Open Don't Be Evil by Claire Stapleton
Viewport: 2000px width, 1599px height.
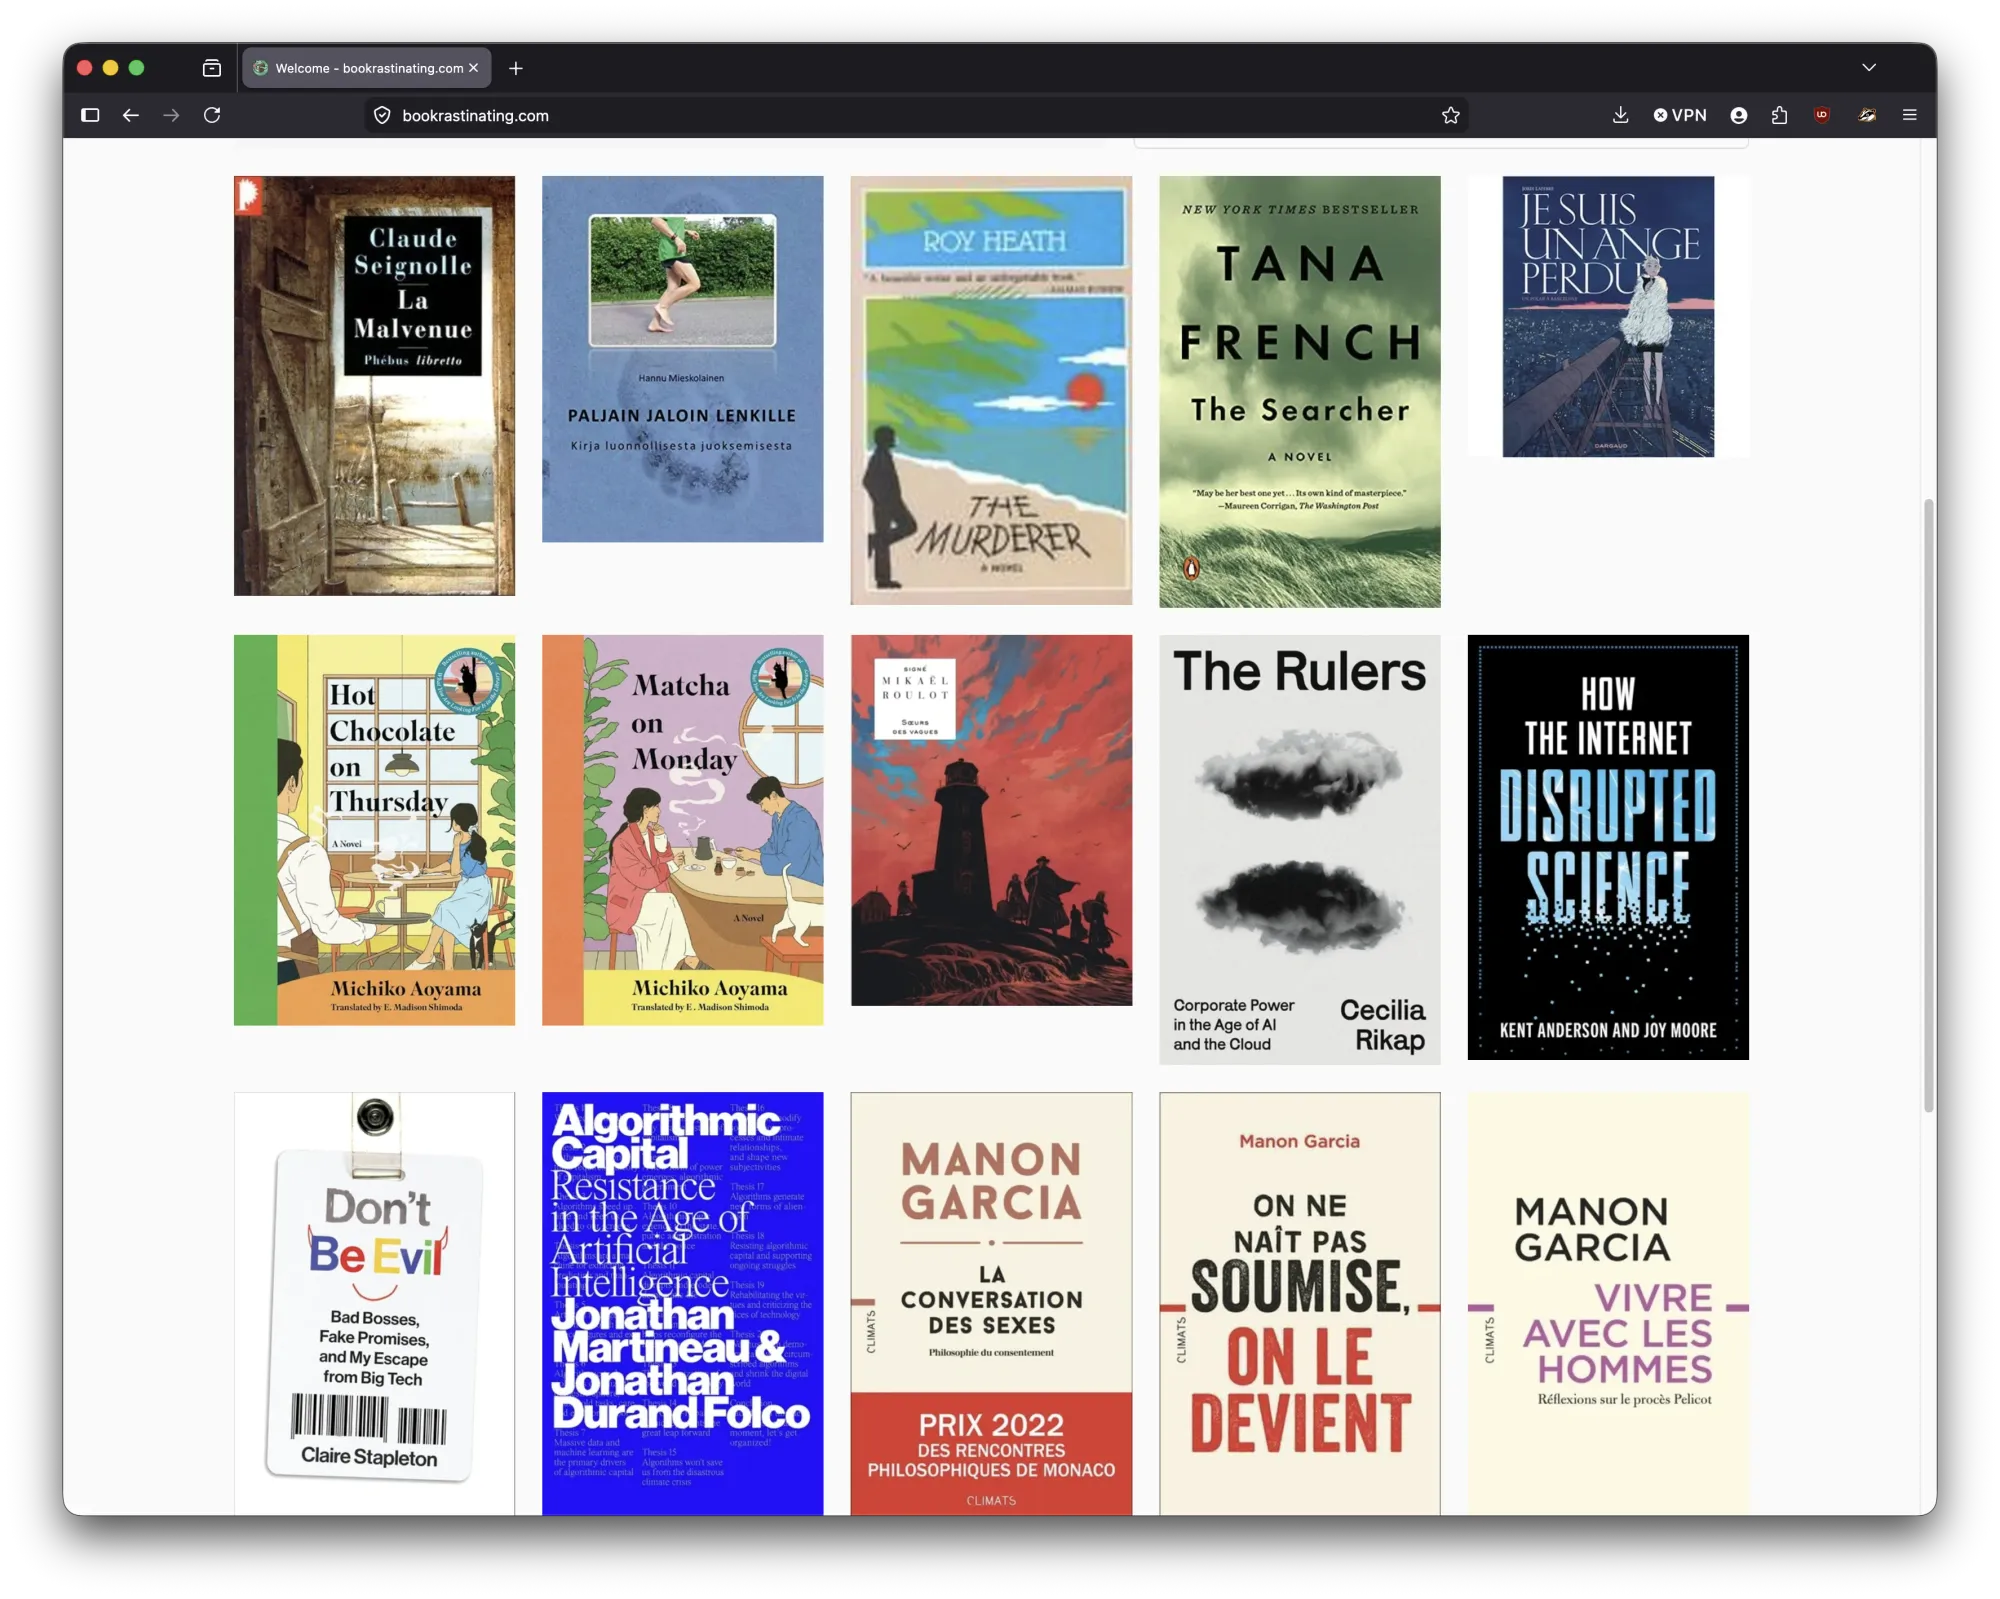point(374,1303)
